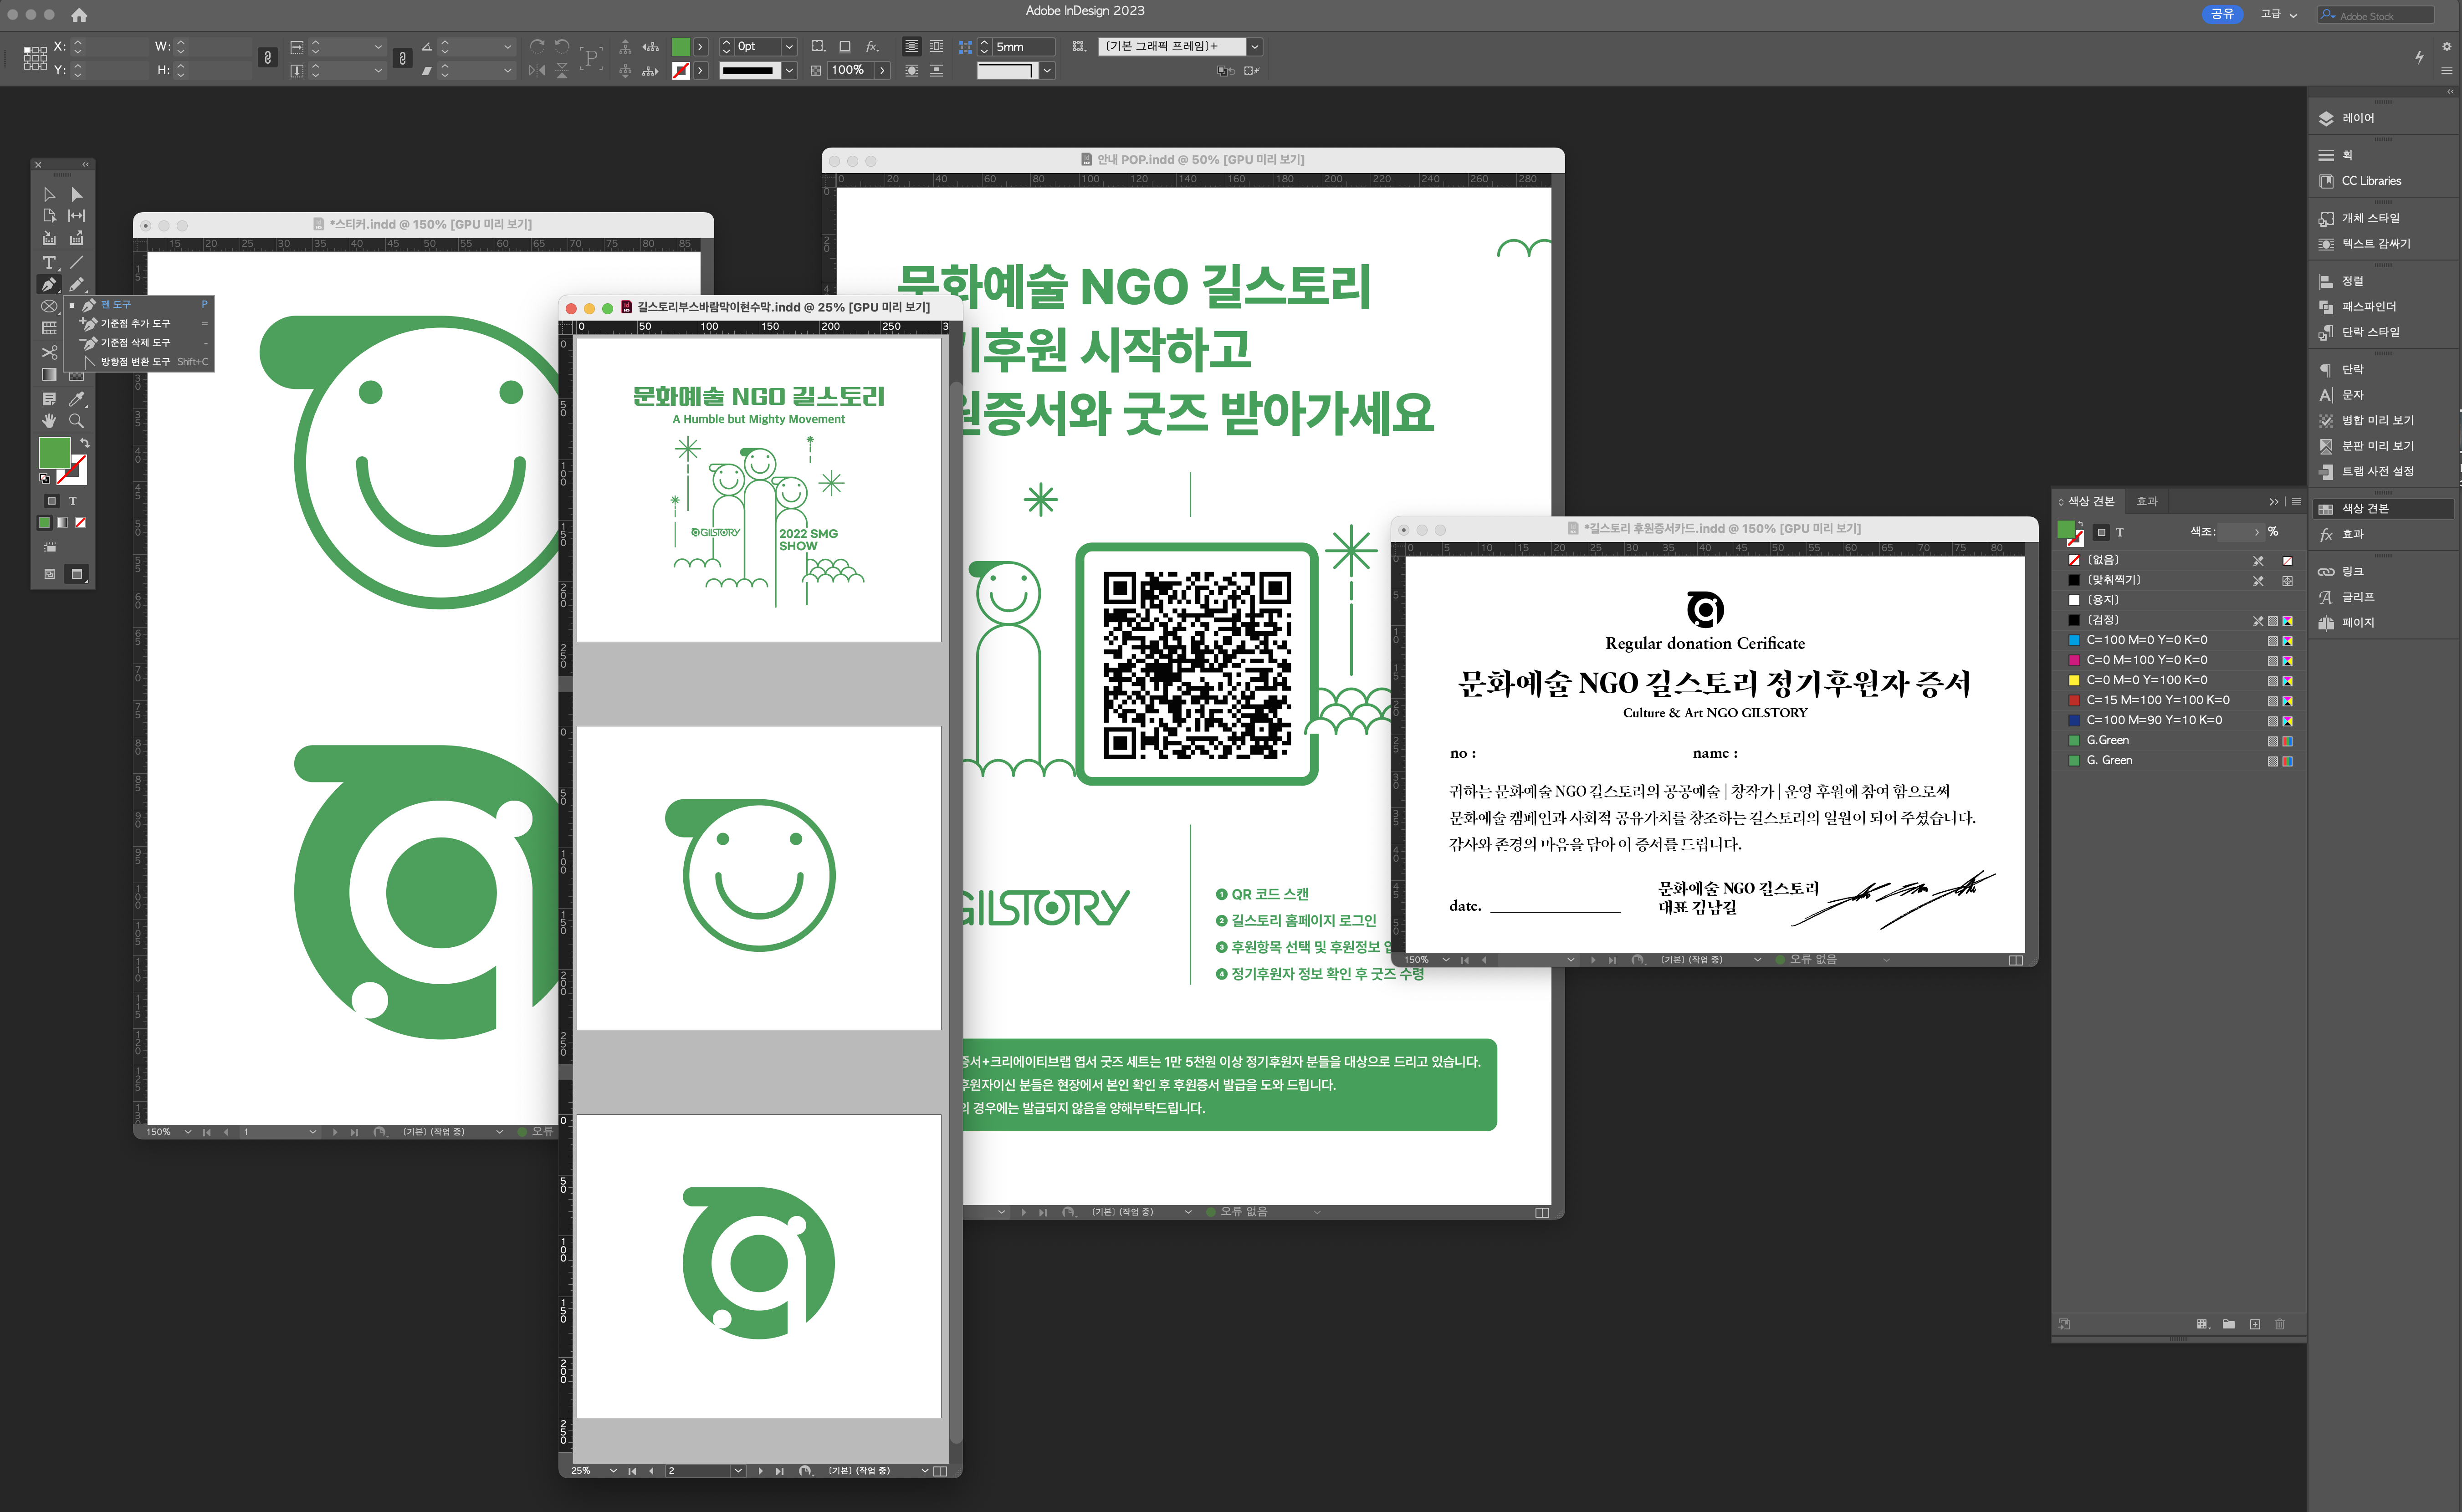Select the C=100 M=0 Y=0 K=0 swatch
2462x1512 pixels.
pyautogui.click(x=2178, y=640)
